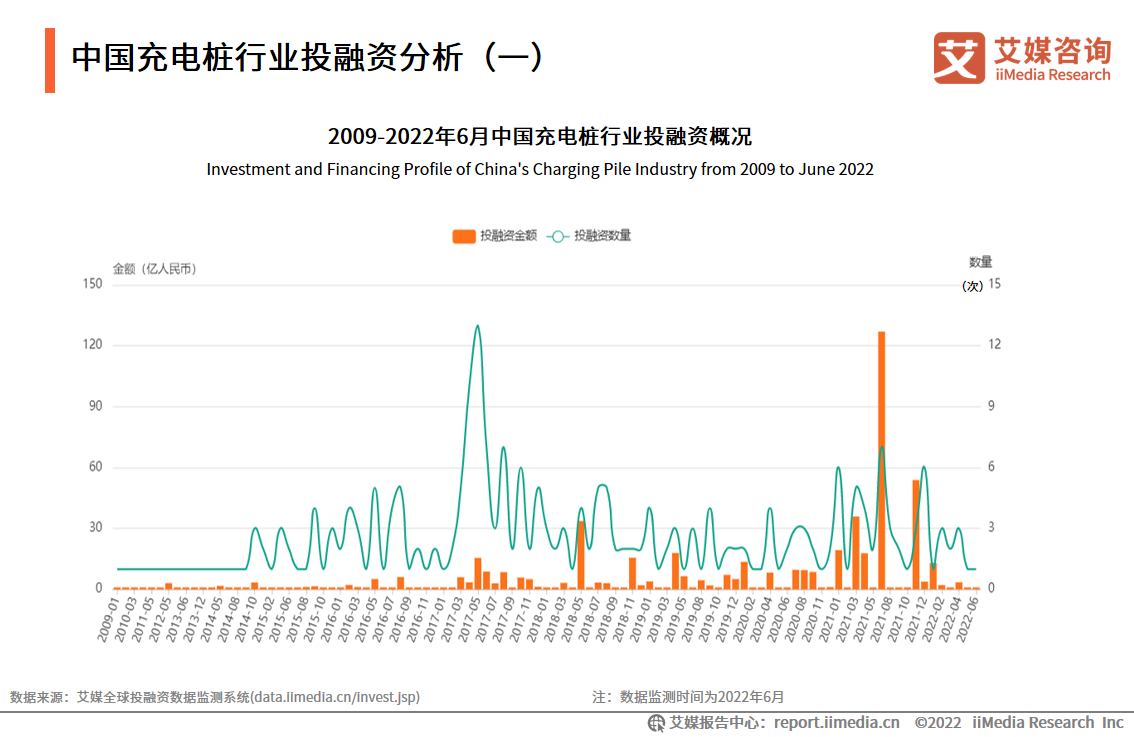Click the 150 value on left axis
Screen dimensions: 1134x737
pyautogui.click(x=93, y=284)
